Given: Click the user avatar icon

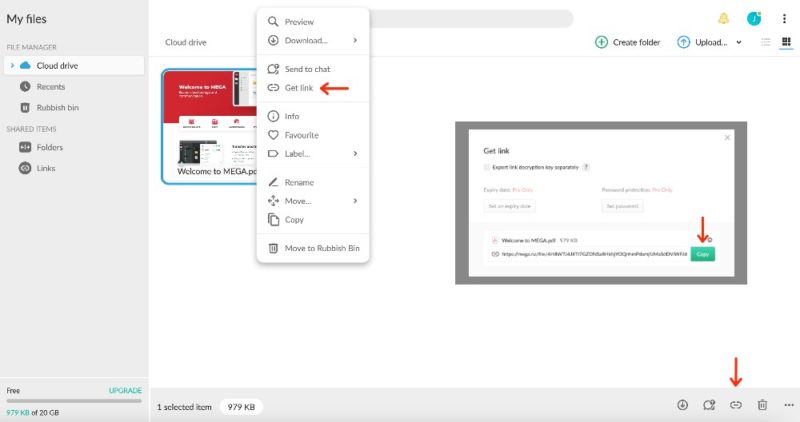Looking at the screenshot, I should [754, 19].
